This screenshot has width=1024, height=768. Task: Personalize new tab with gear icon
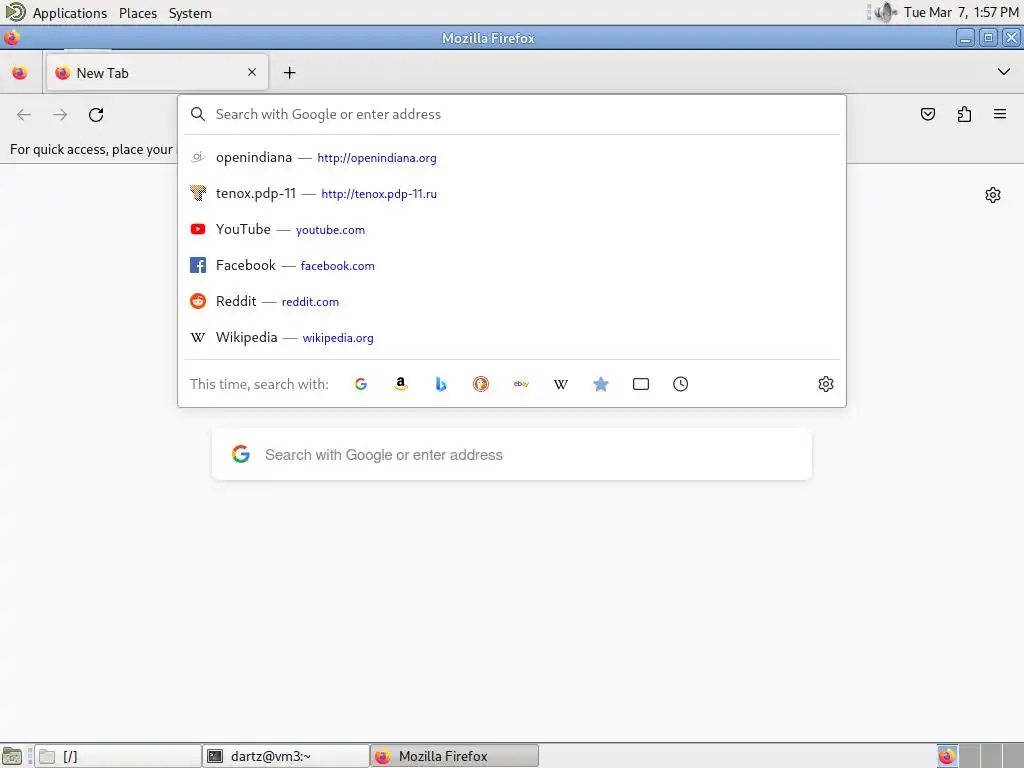pyautogui.click(x=993, y=195)
